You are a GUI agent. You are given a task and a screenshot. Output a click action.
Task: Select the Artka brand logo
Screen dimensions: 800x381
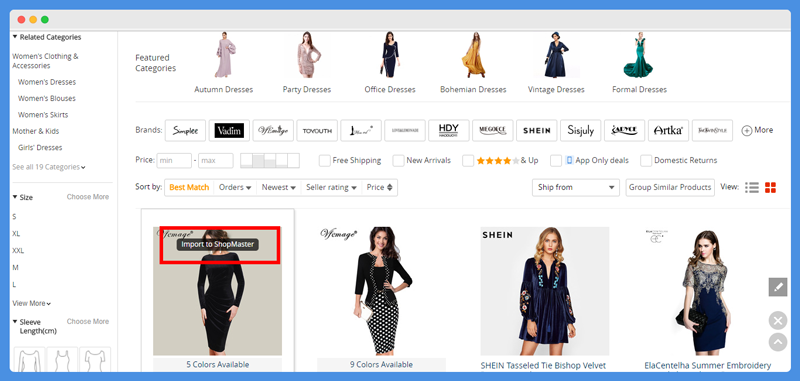[x=668, y=131]
